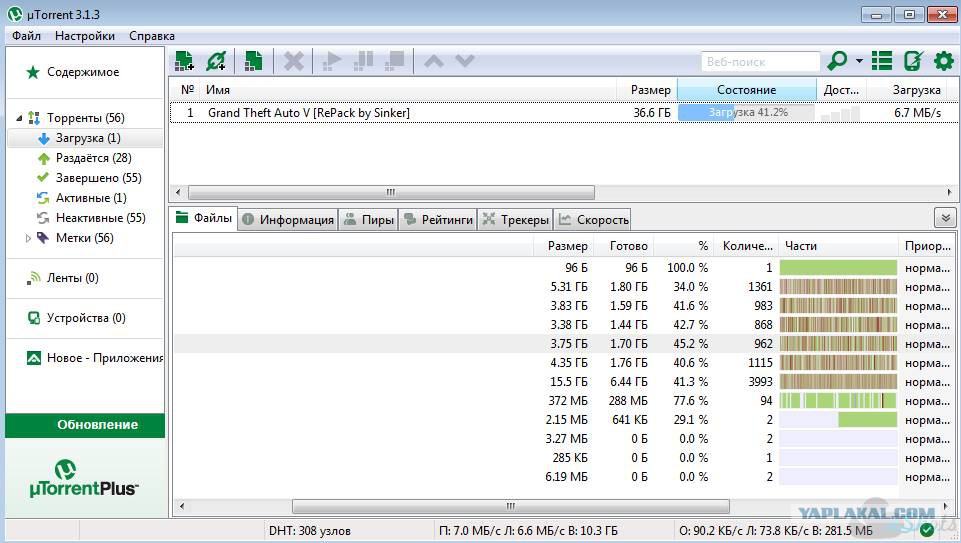Viewport: 961px width, 543px height.
Task: Click the files list horizontal scrollbar thumb
Action: (511, 506)
